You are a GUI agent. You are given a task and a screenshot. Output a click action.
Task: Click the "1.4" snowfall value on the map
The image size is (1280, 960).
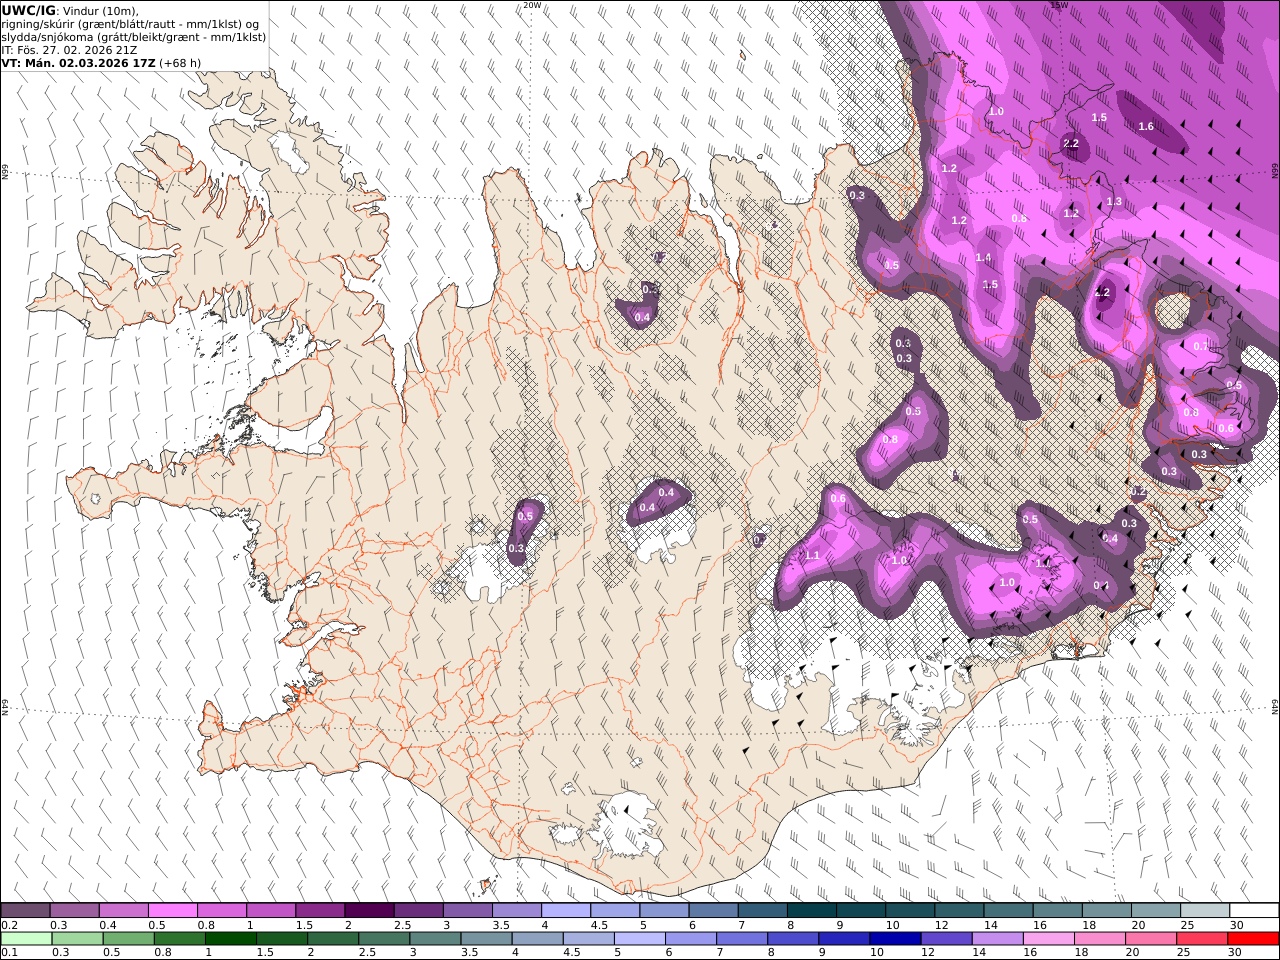point(983,258)
